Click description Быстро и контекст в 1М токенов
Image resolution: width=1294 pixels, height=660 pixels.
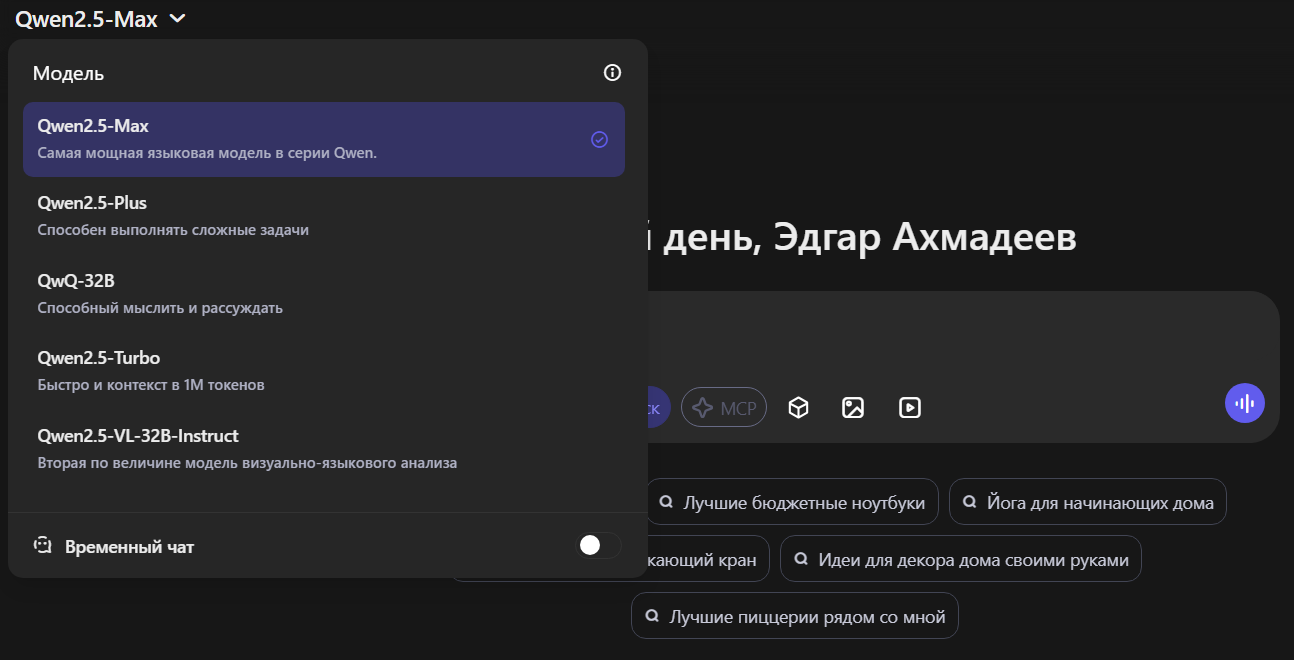151,385
